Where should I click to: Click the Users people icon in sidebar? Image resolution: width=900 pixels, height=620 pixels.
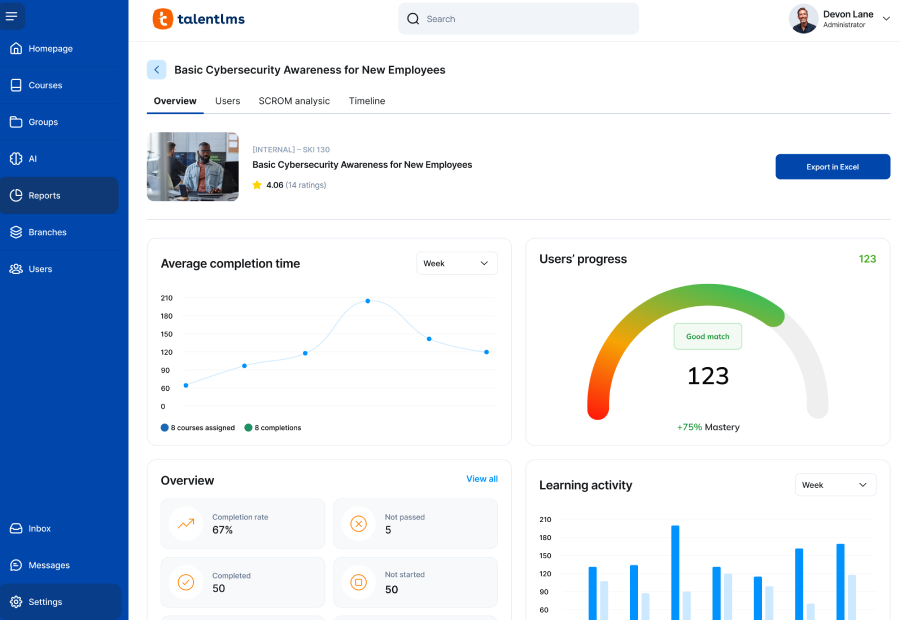click(16, 269)
